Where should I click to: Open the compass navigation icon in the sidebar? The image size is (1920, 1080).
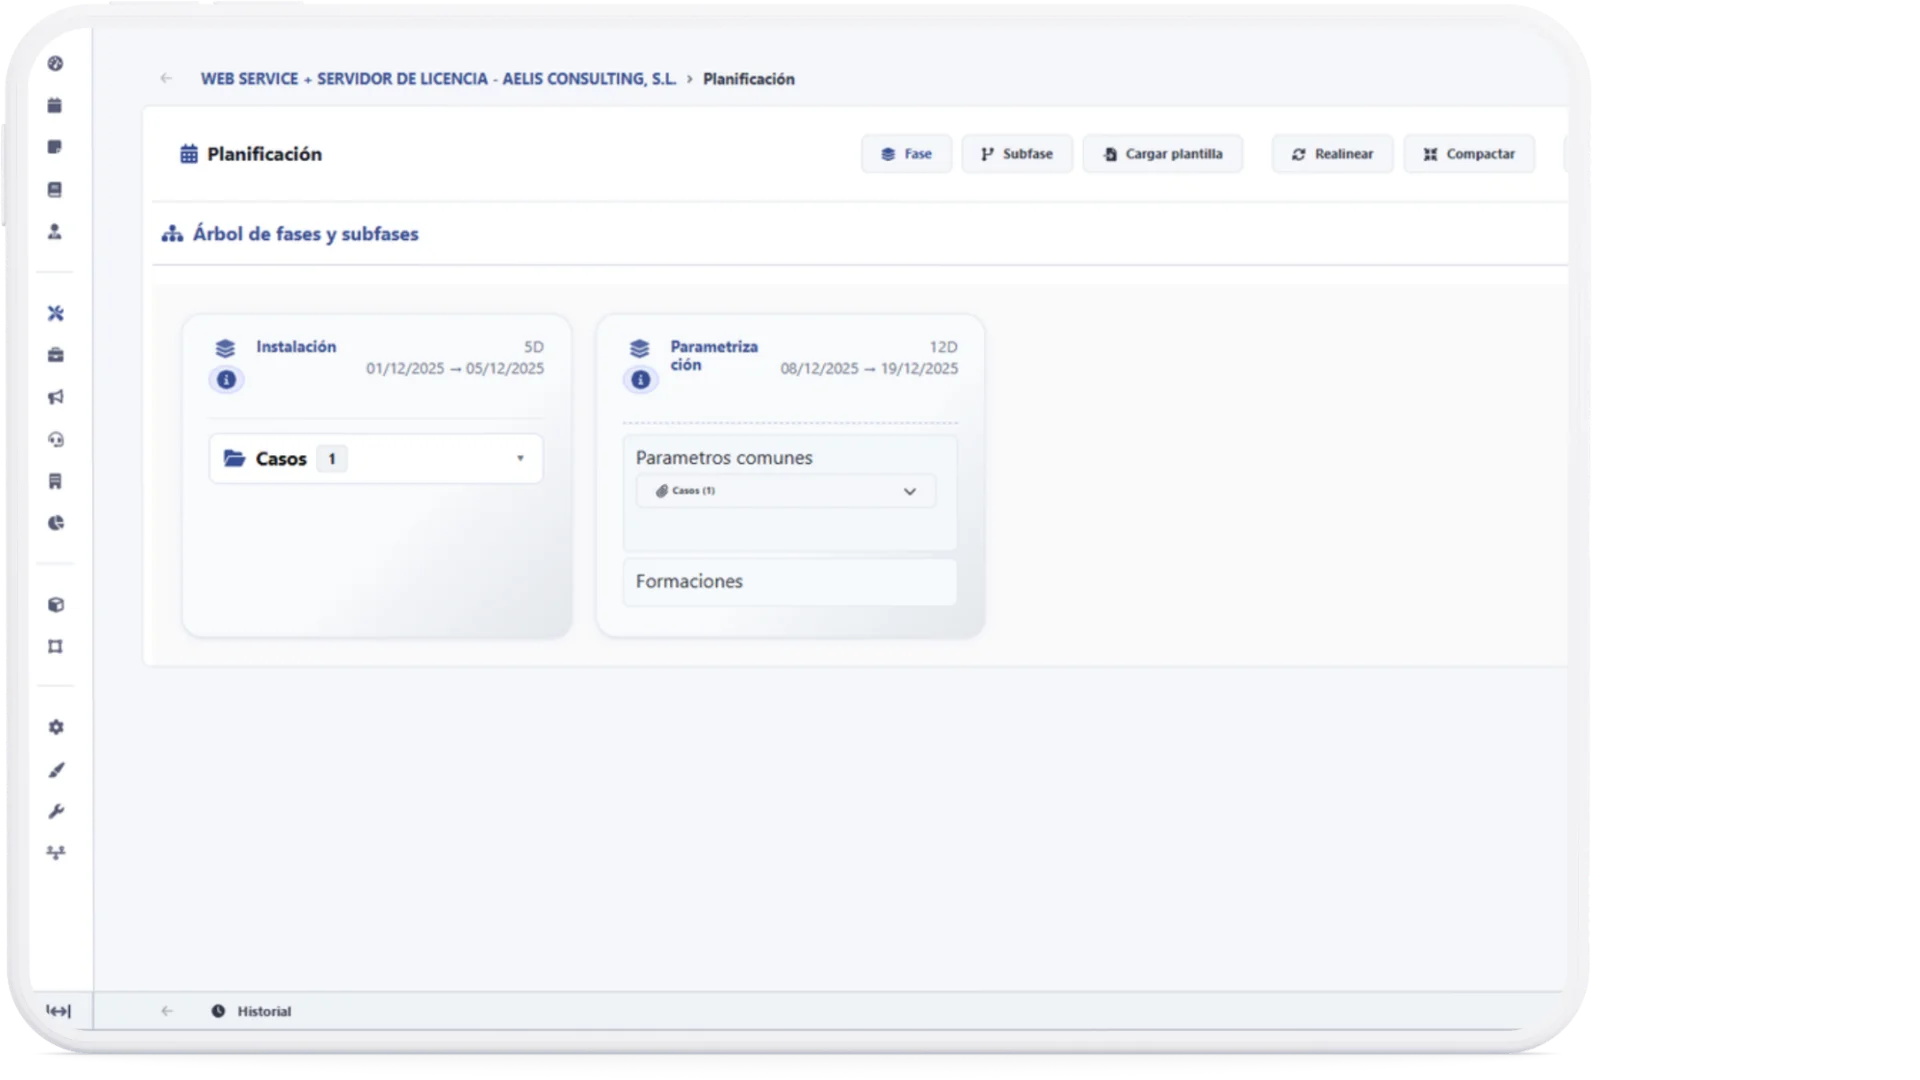(56, 63)
